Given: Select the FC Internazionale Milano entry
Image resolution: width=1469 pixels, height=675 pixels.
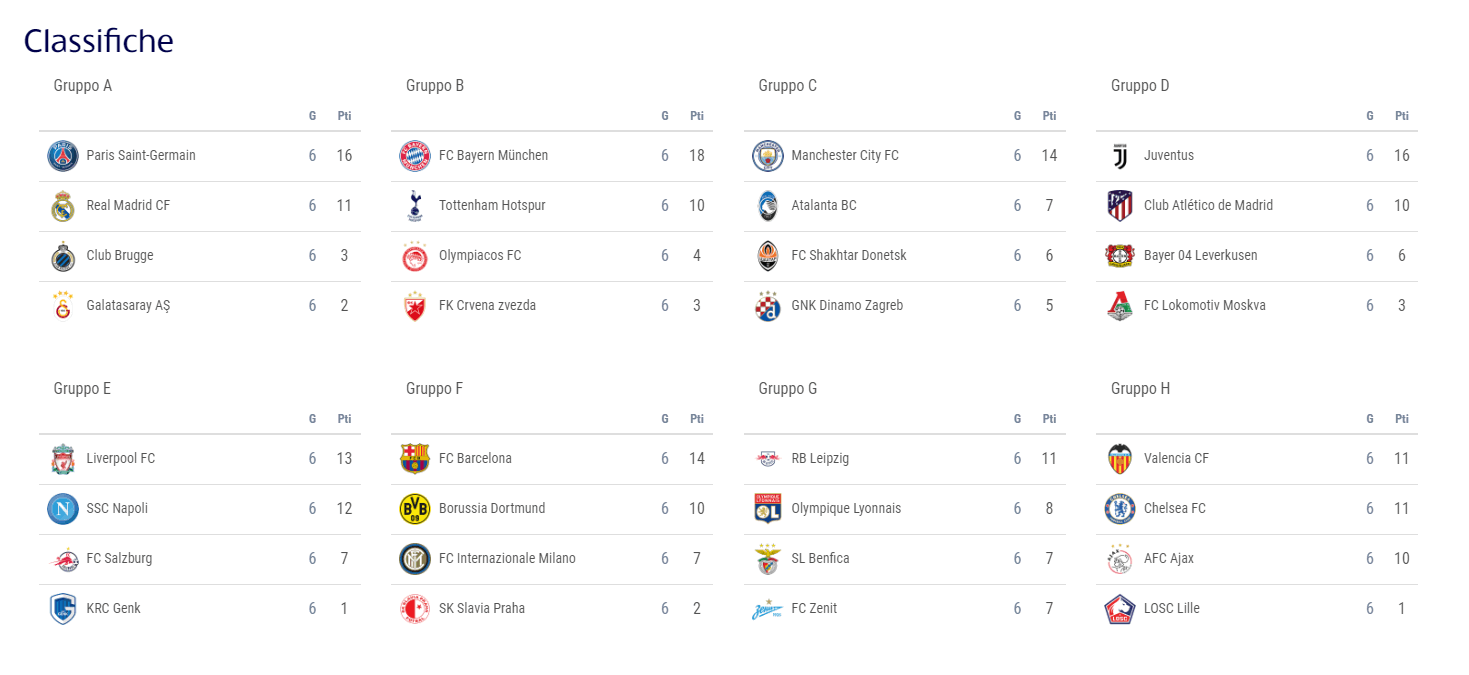Looking at the screenshot, I should pos(507,558).
